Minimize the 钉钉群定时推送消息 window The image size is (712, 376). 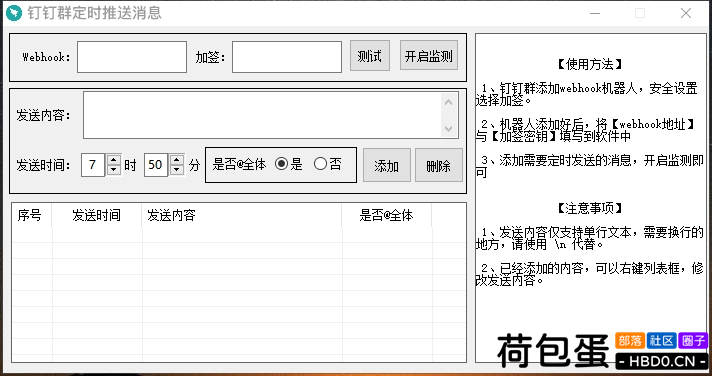point(596,13)
